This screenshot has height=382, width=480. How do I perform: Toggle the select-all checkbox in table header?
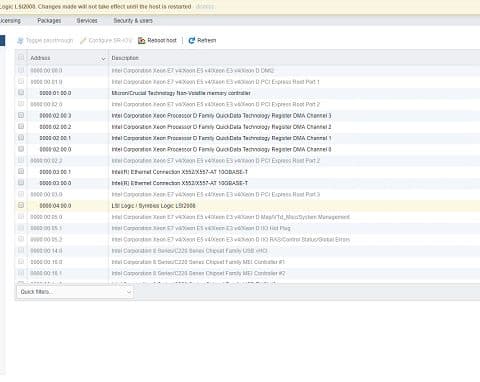21,57
